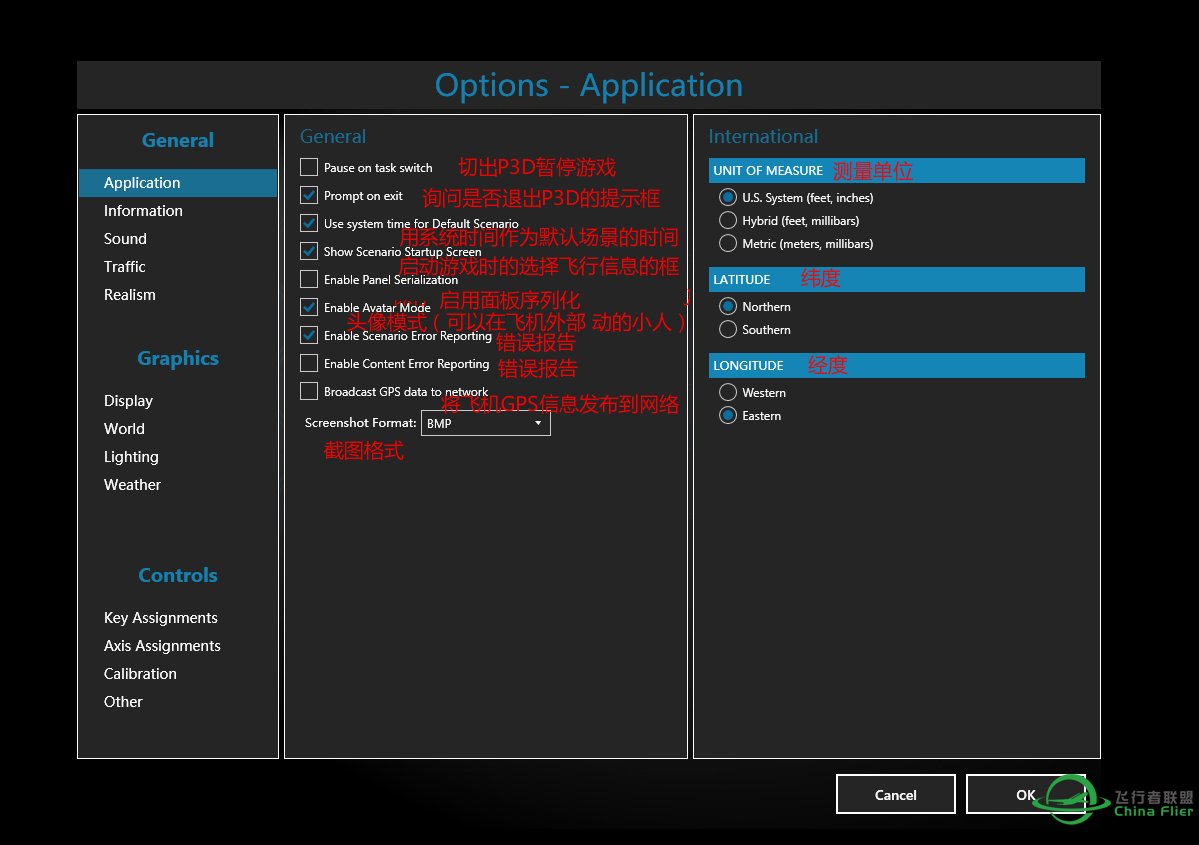Disable Scenario Error Reporting

309,335
